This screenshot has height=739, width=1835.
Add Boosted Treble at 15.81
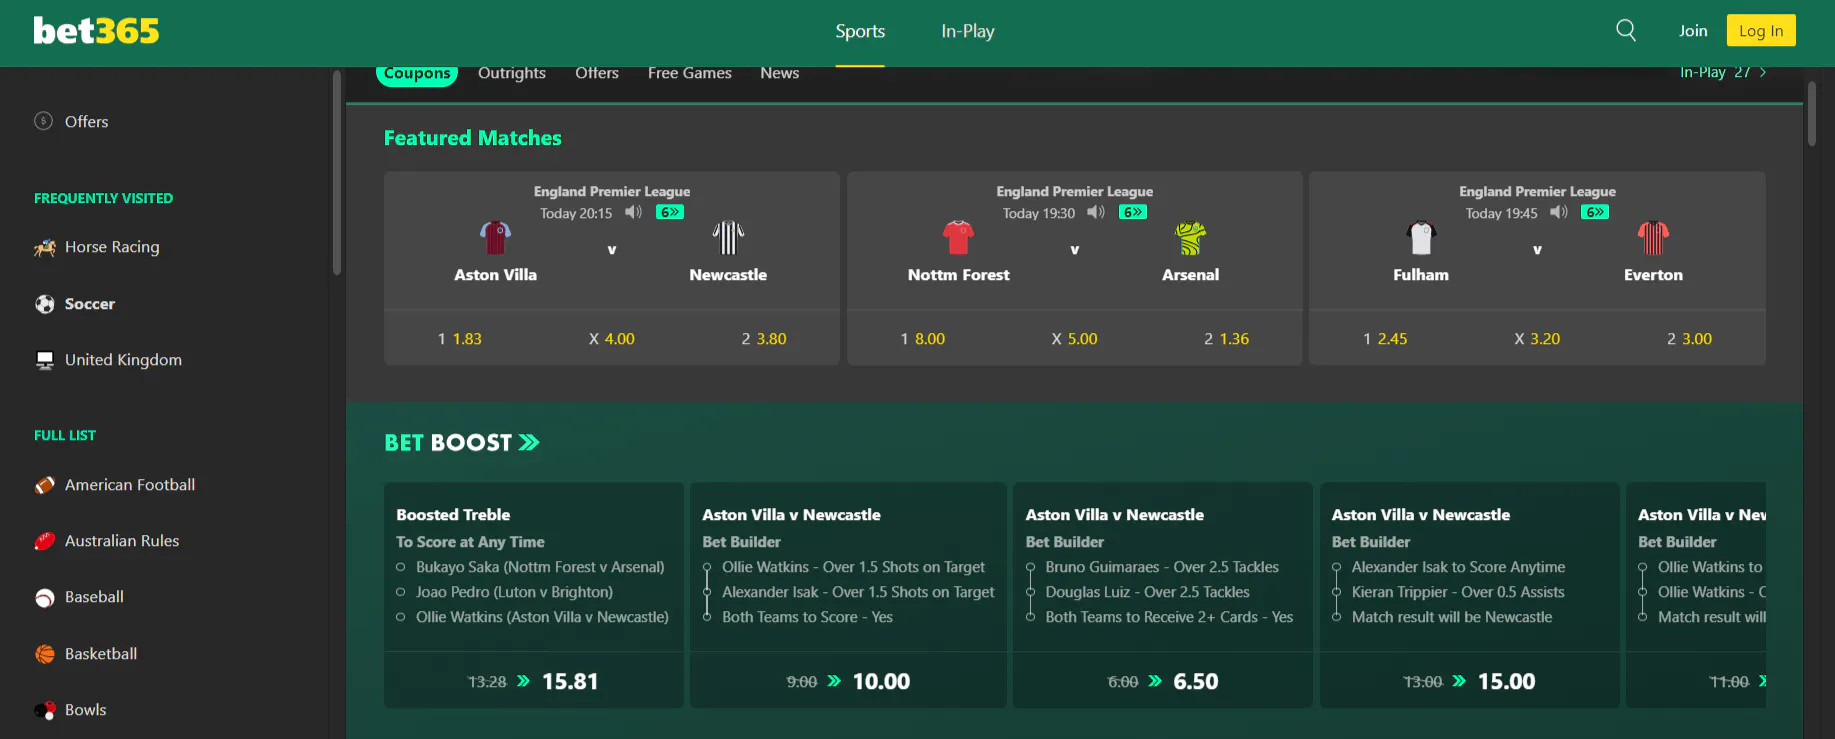[534, 681]
